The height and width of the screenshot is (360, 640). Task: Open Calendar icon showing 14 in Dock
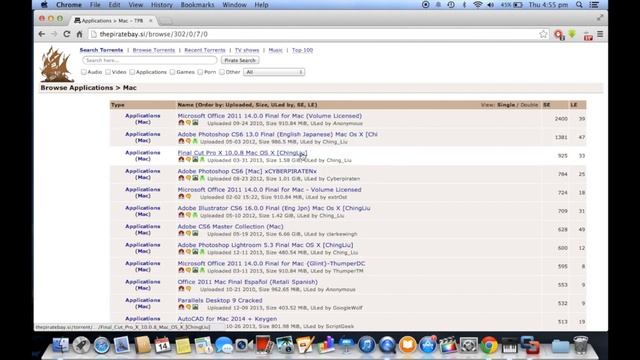[162, 345]
